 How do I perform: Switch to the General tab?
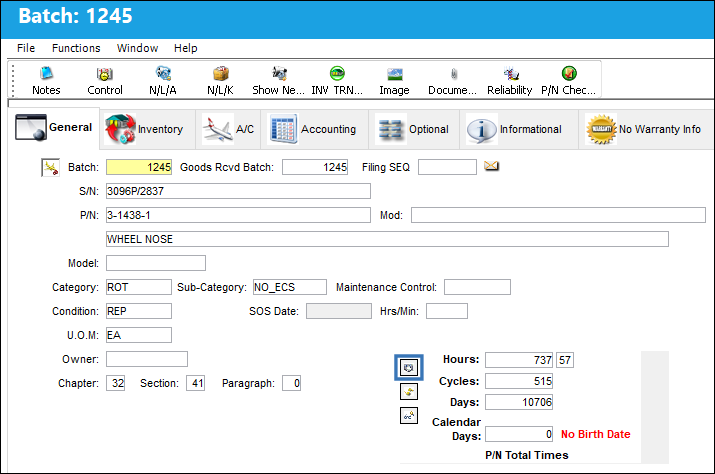(54, 128)
